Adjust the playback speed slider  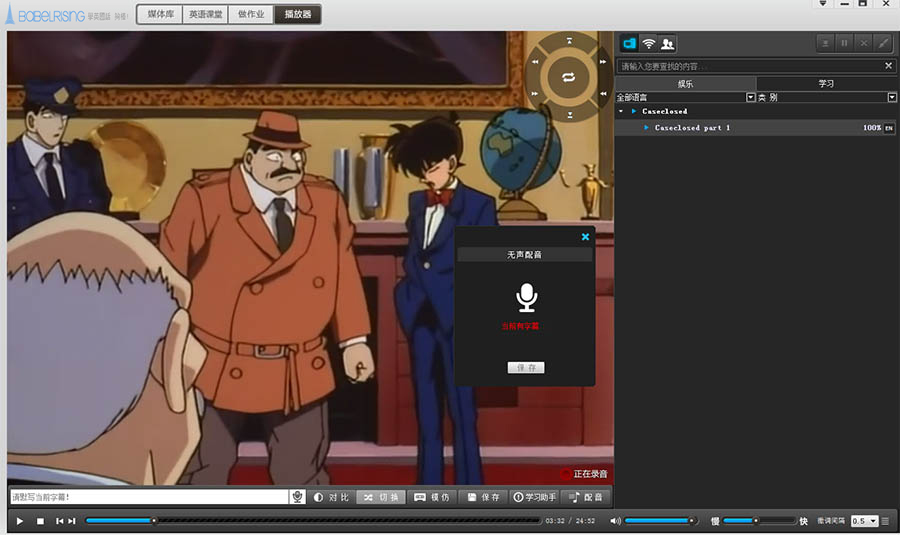click(x=758, y=521)
